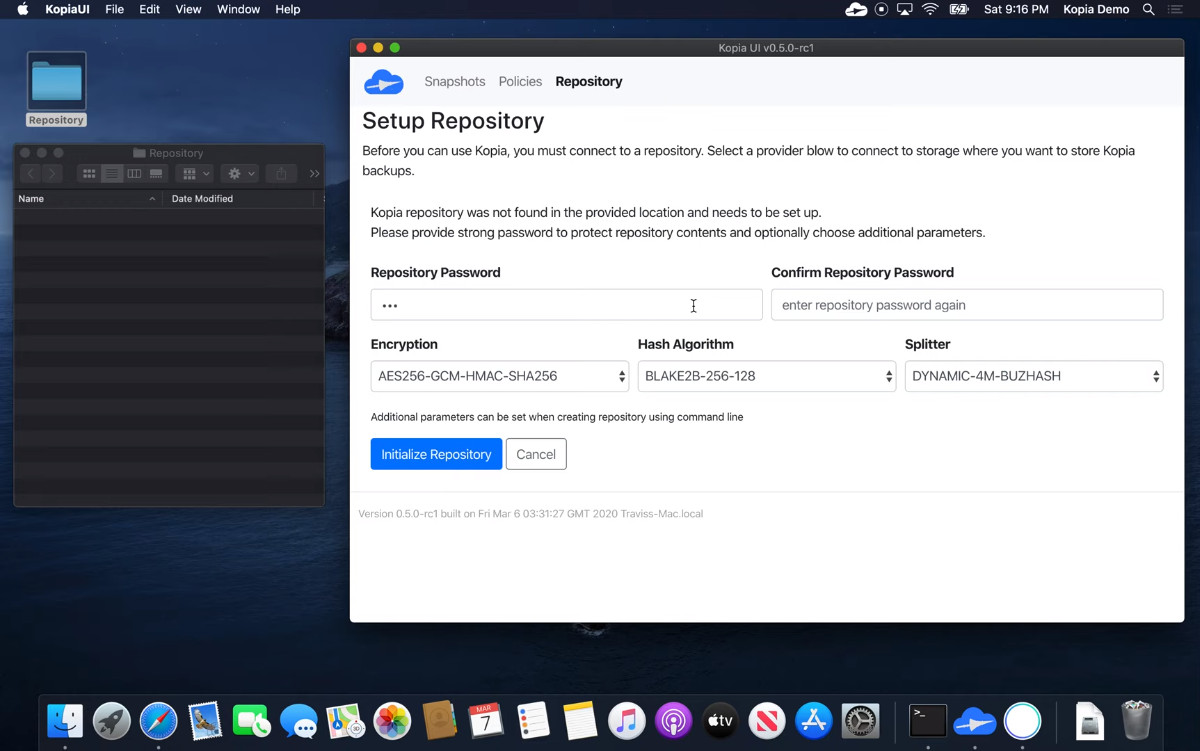Image resolution: width=1200 pixels, height=751 pixels.
Task: Open Notification Center list icon
Action: point(1176,9)
